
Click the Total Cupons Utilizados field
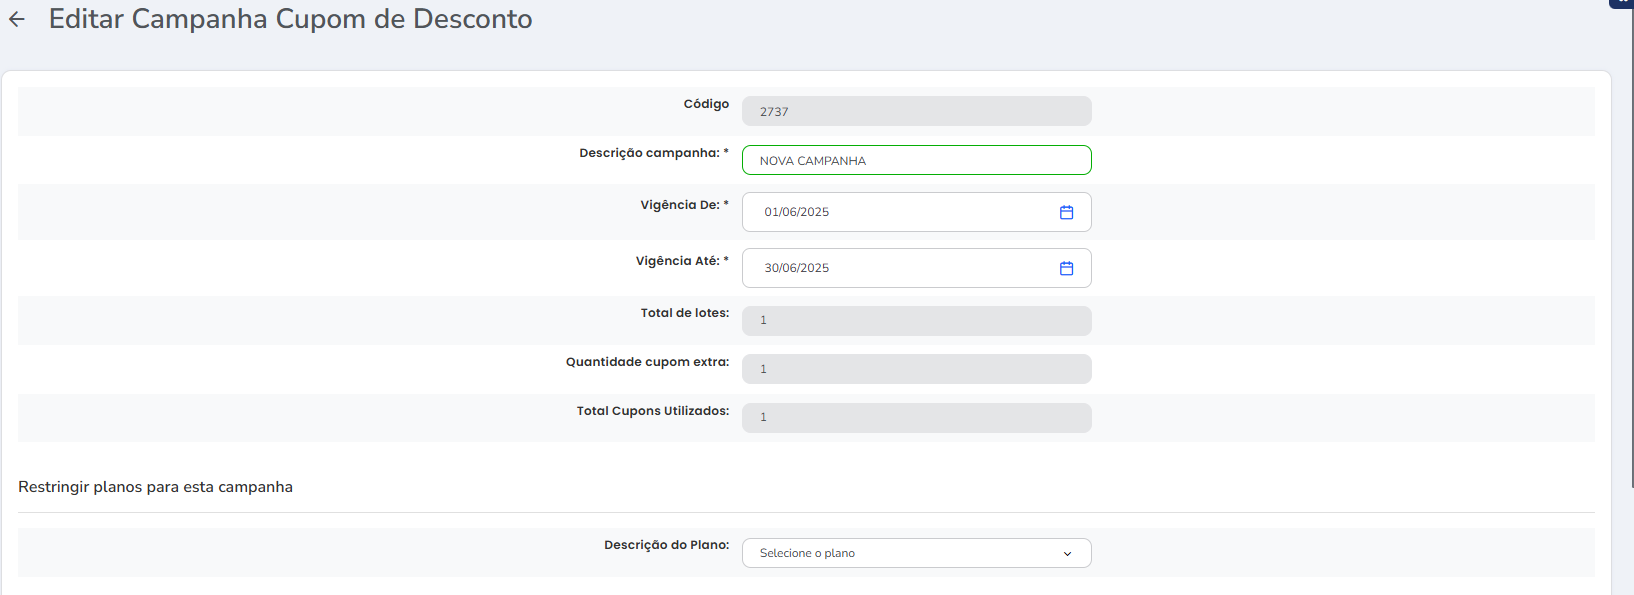click(x=916, y=417)
